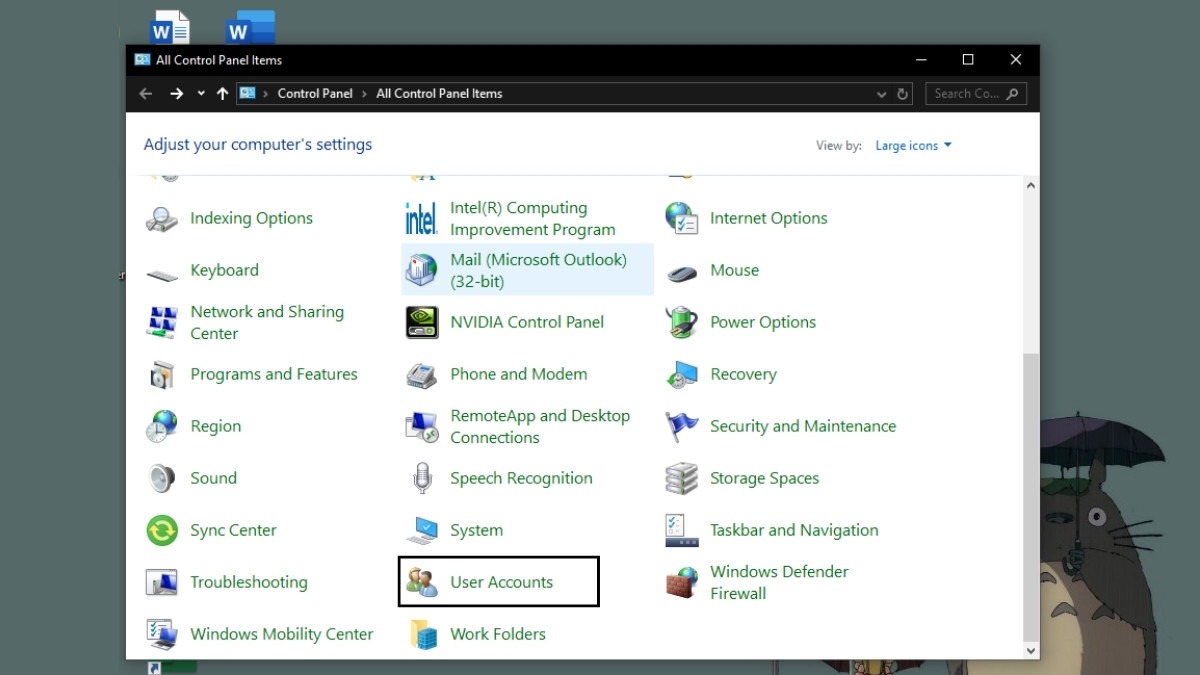The image size is (1200, 675).
Task: Click the Intel Computing Improvement Program icon
Action: tap(422, 219)
